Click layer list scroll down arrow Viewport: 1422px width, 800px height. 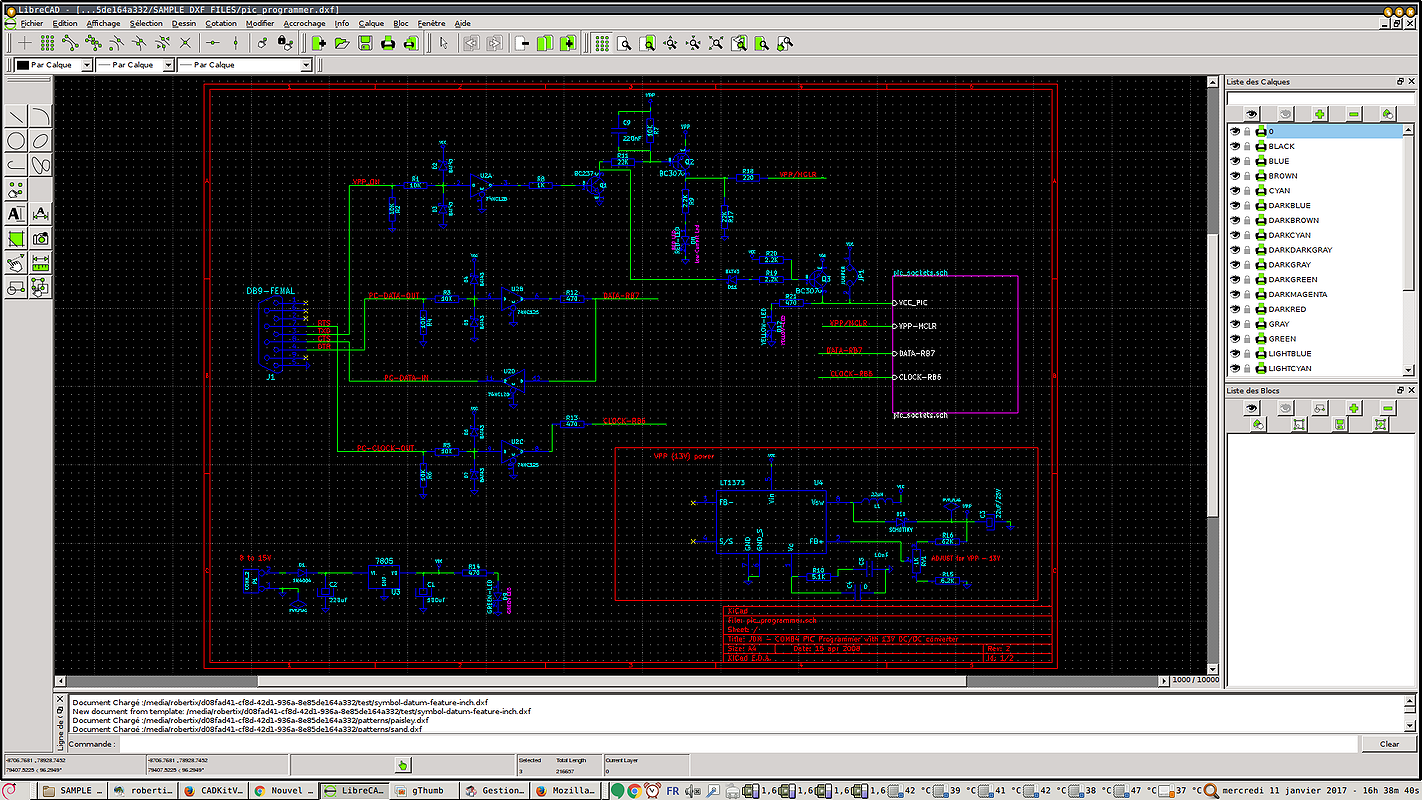coord(1409,370)
